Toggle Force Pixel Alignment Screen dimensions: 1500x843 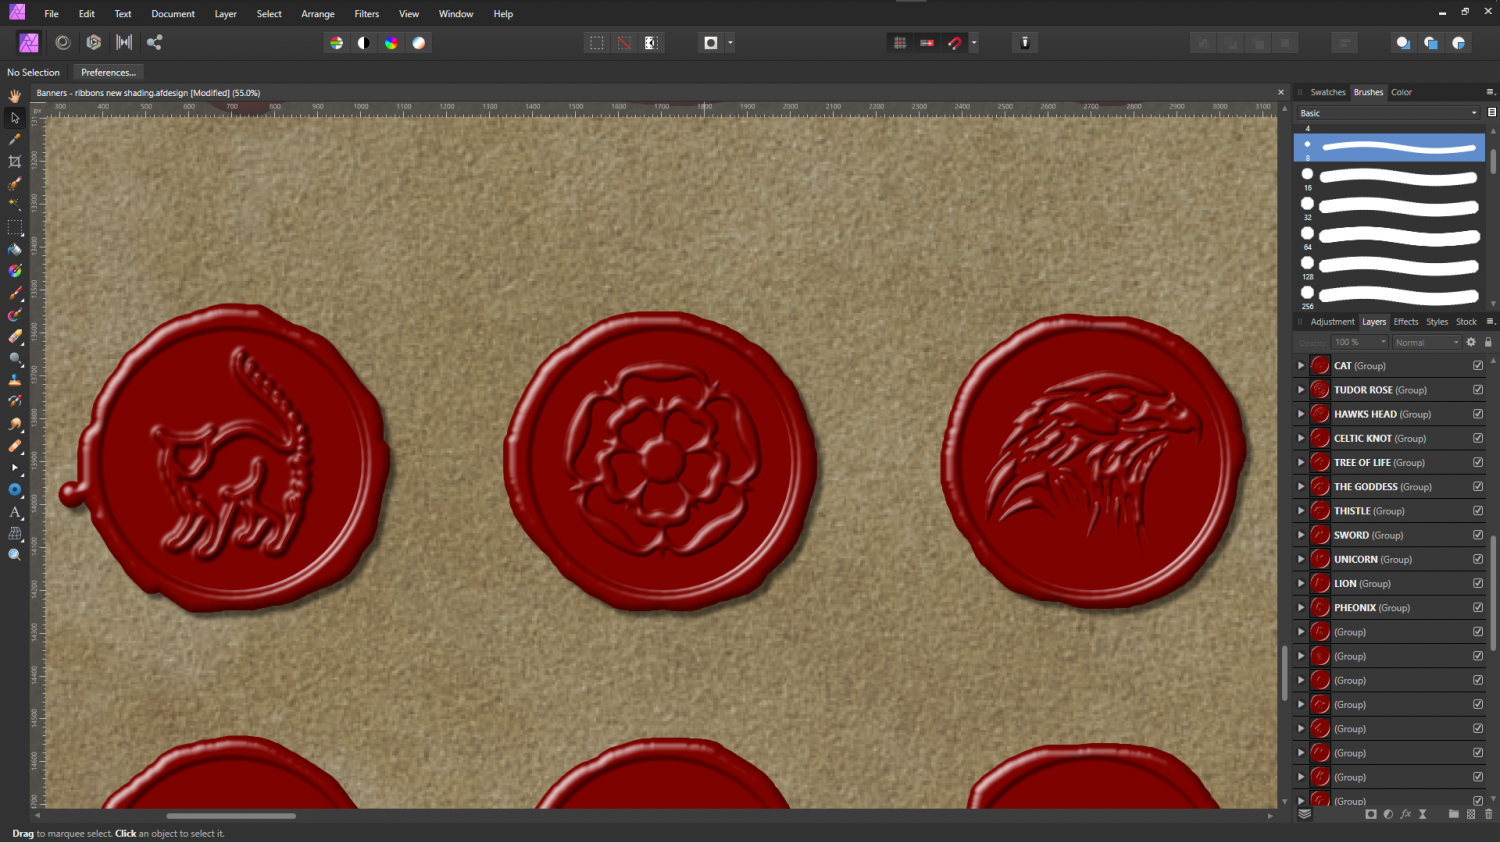[900, 43]
